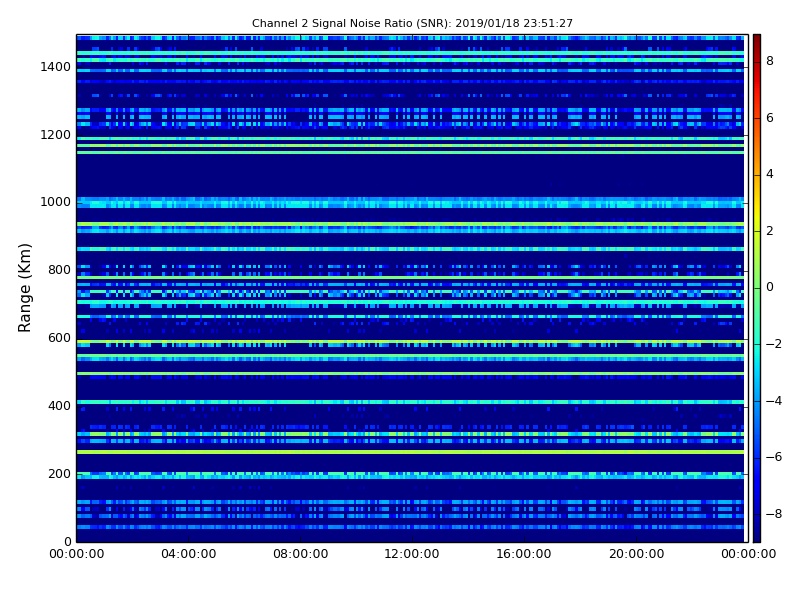Click the 800 range tick label
The image size is (800, 600).
59,270
